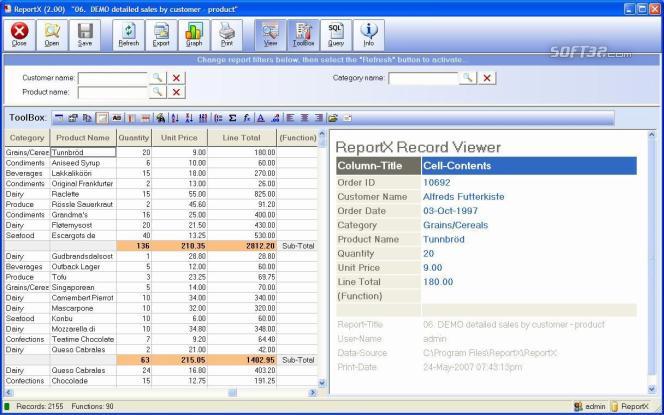
Task: Click the admin user status bar entry
Action: (590, 407)
